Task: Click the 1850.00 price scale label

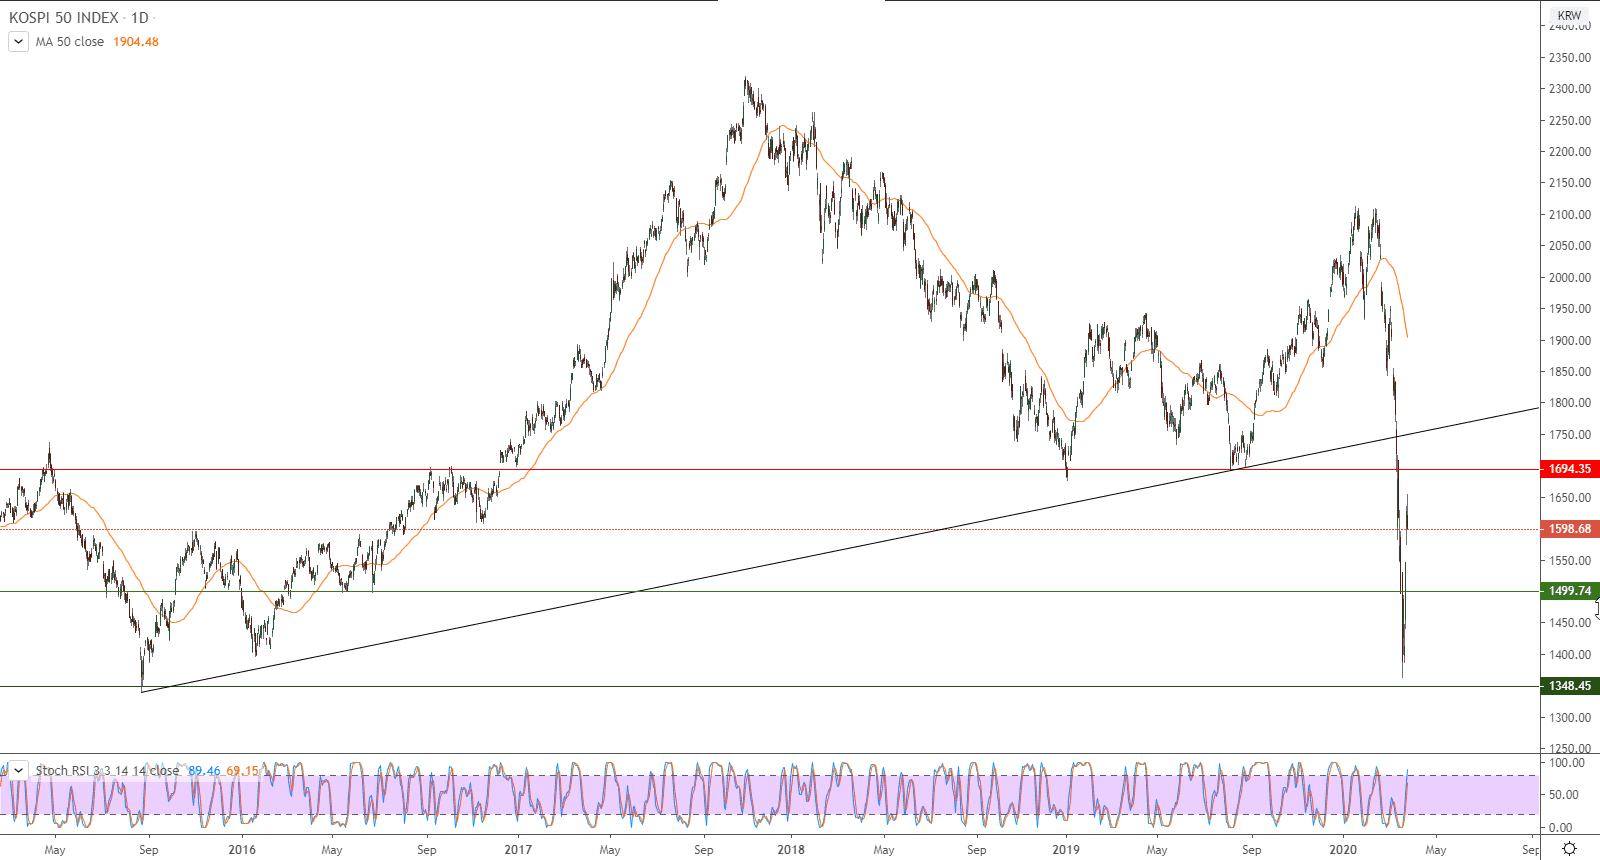Action: [1570, 372]
